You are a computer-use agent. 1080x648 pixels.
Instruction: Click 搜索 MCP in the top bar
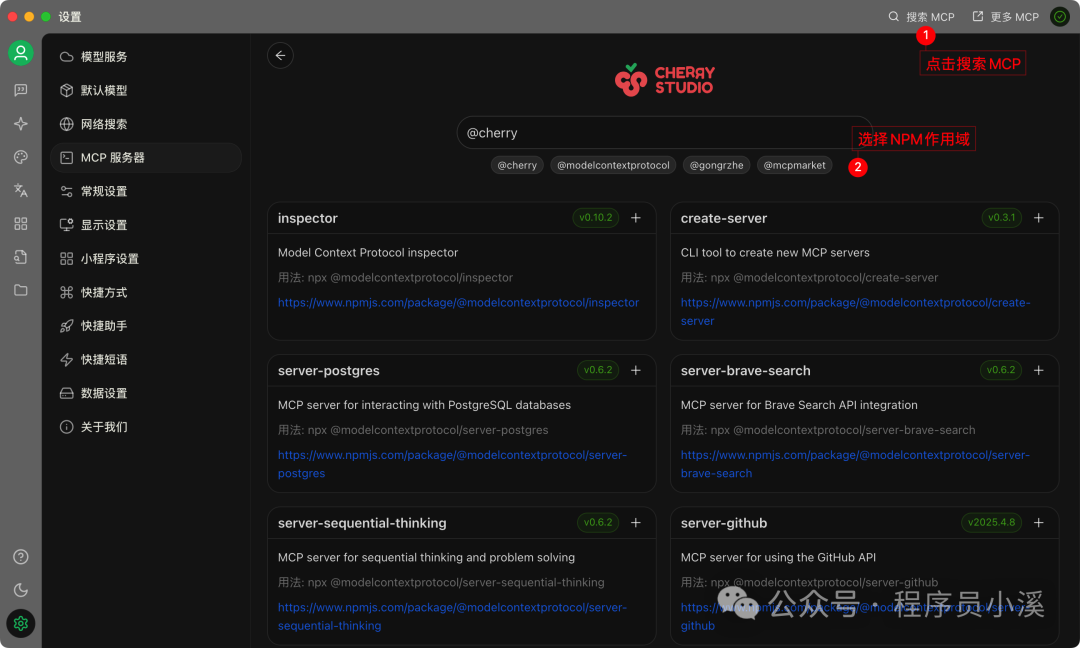point(921,17)
